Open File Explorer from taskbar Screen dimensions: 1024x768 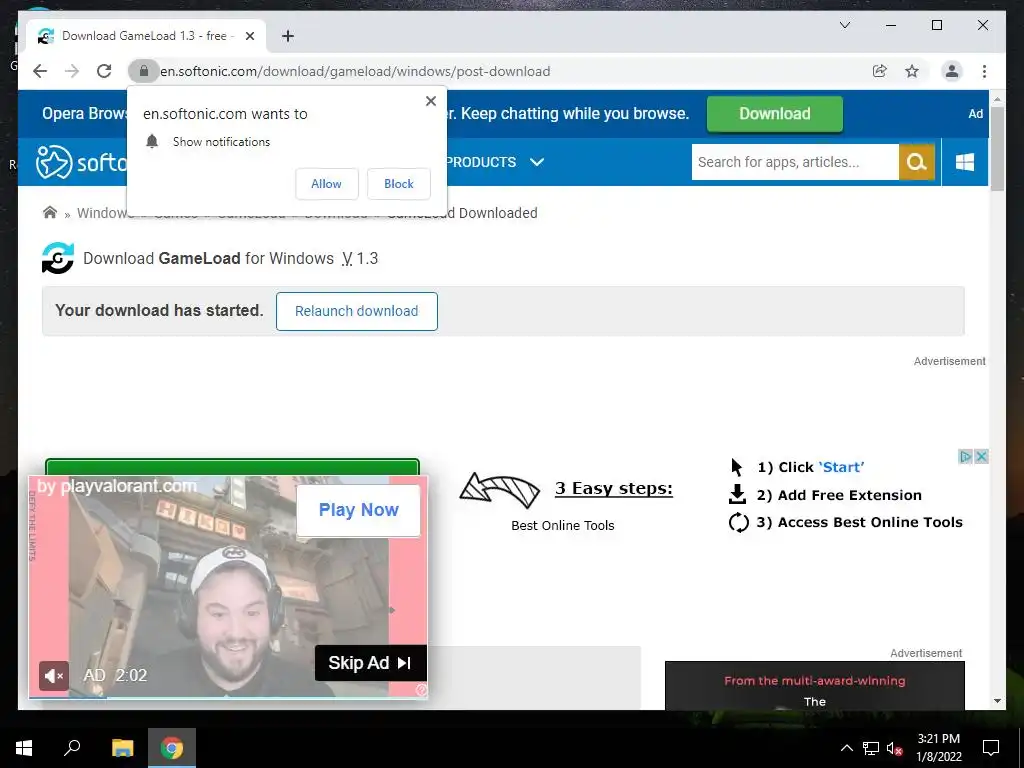(123, 748)
